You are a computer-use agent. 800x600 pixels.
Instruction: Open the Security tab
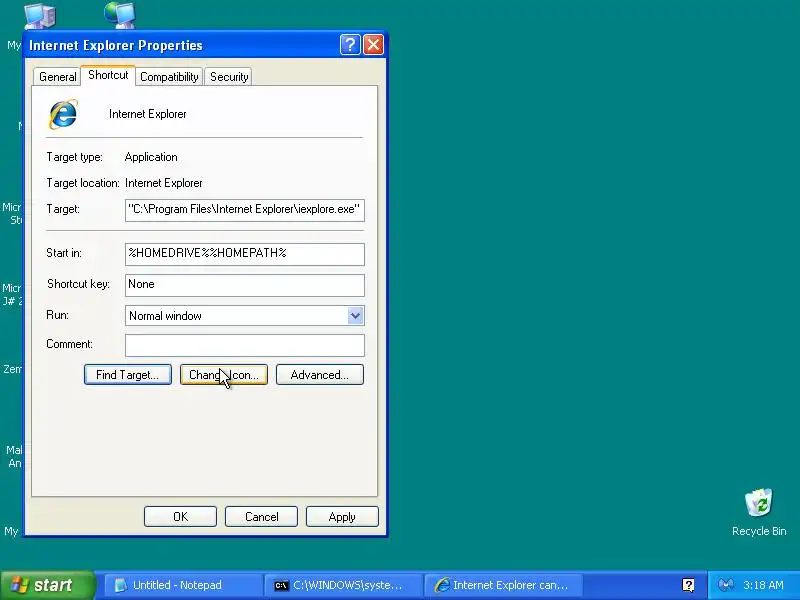click(x=229, y=77)
